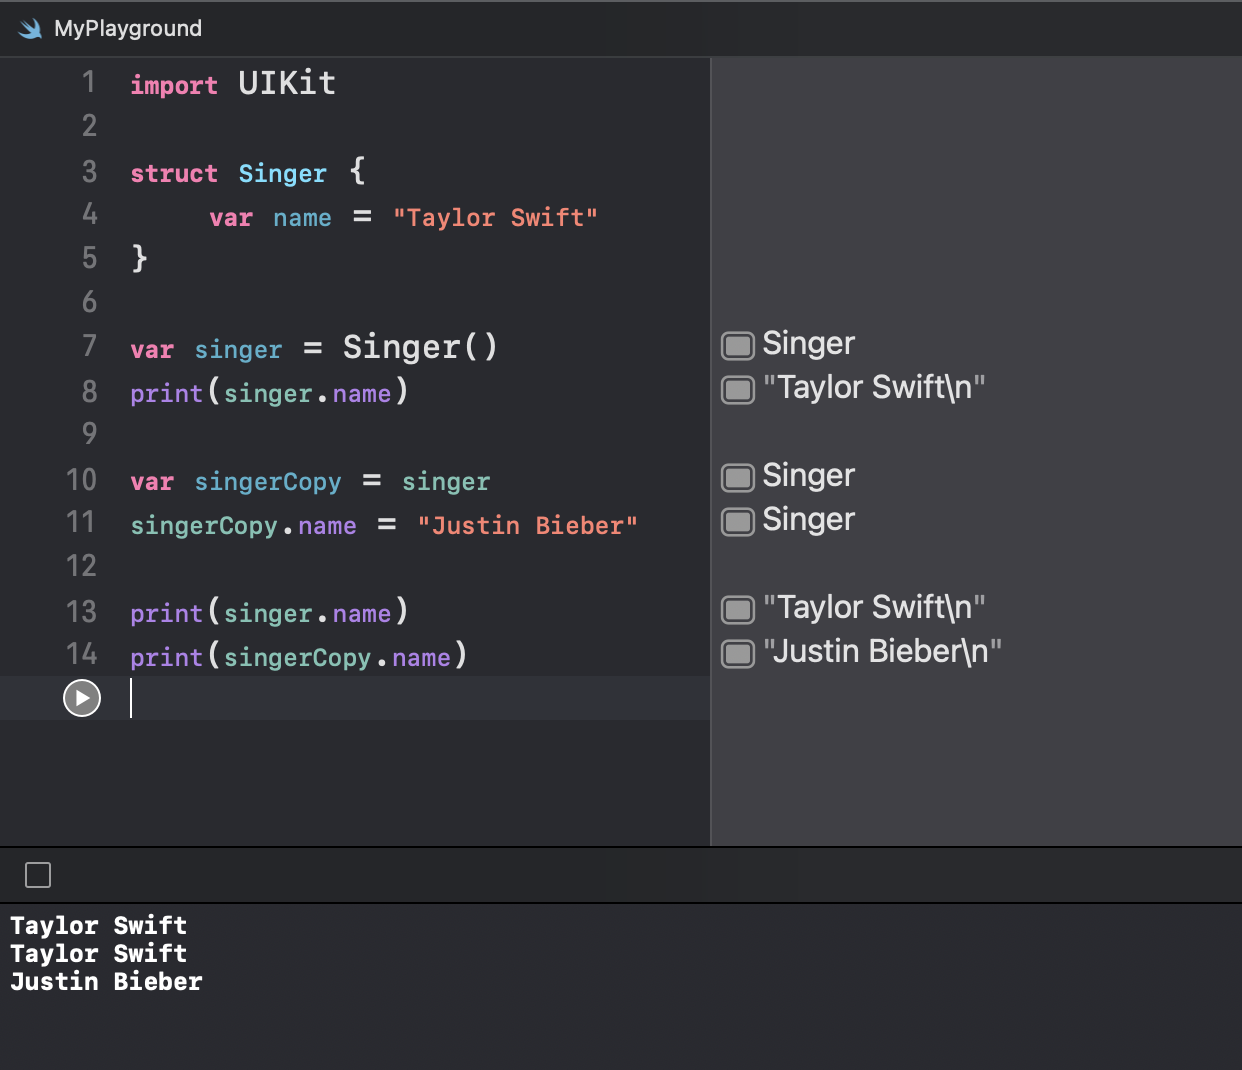Screen dimensions: 1242x1070
Task: Show inline result for line 11 Singer
Action: (x=738, y=522)
